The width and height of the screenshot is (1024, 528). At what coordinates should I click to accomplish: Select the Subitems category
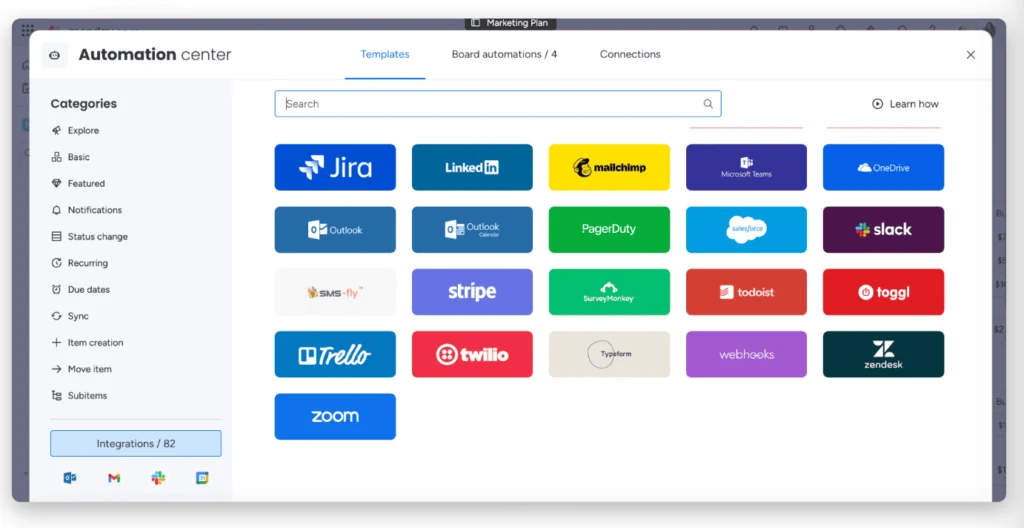pos(79,395)
